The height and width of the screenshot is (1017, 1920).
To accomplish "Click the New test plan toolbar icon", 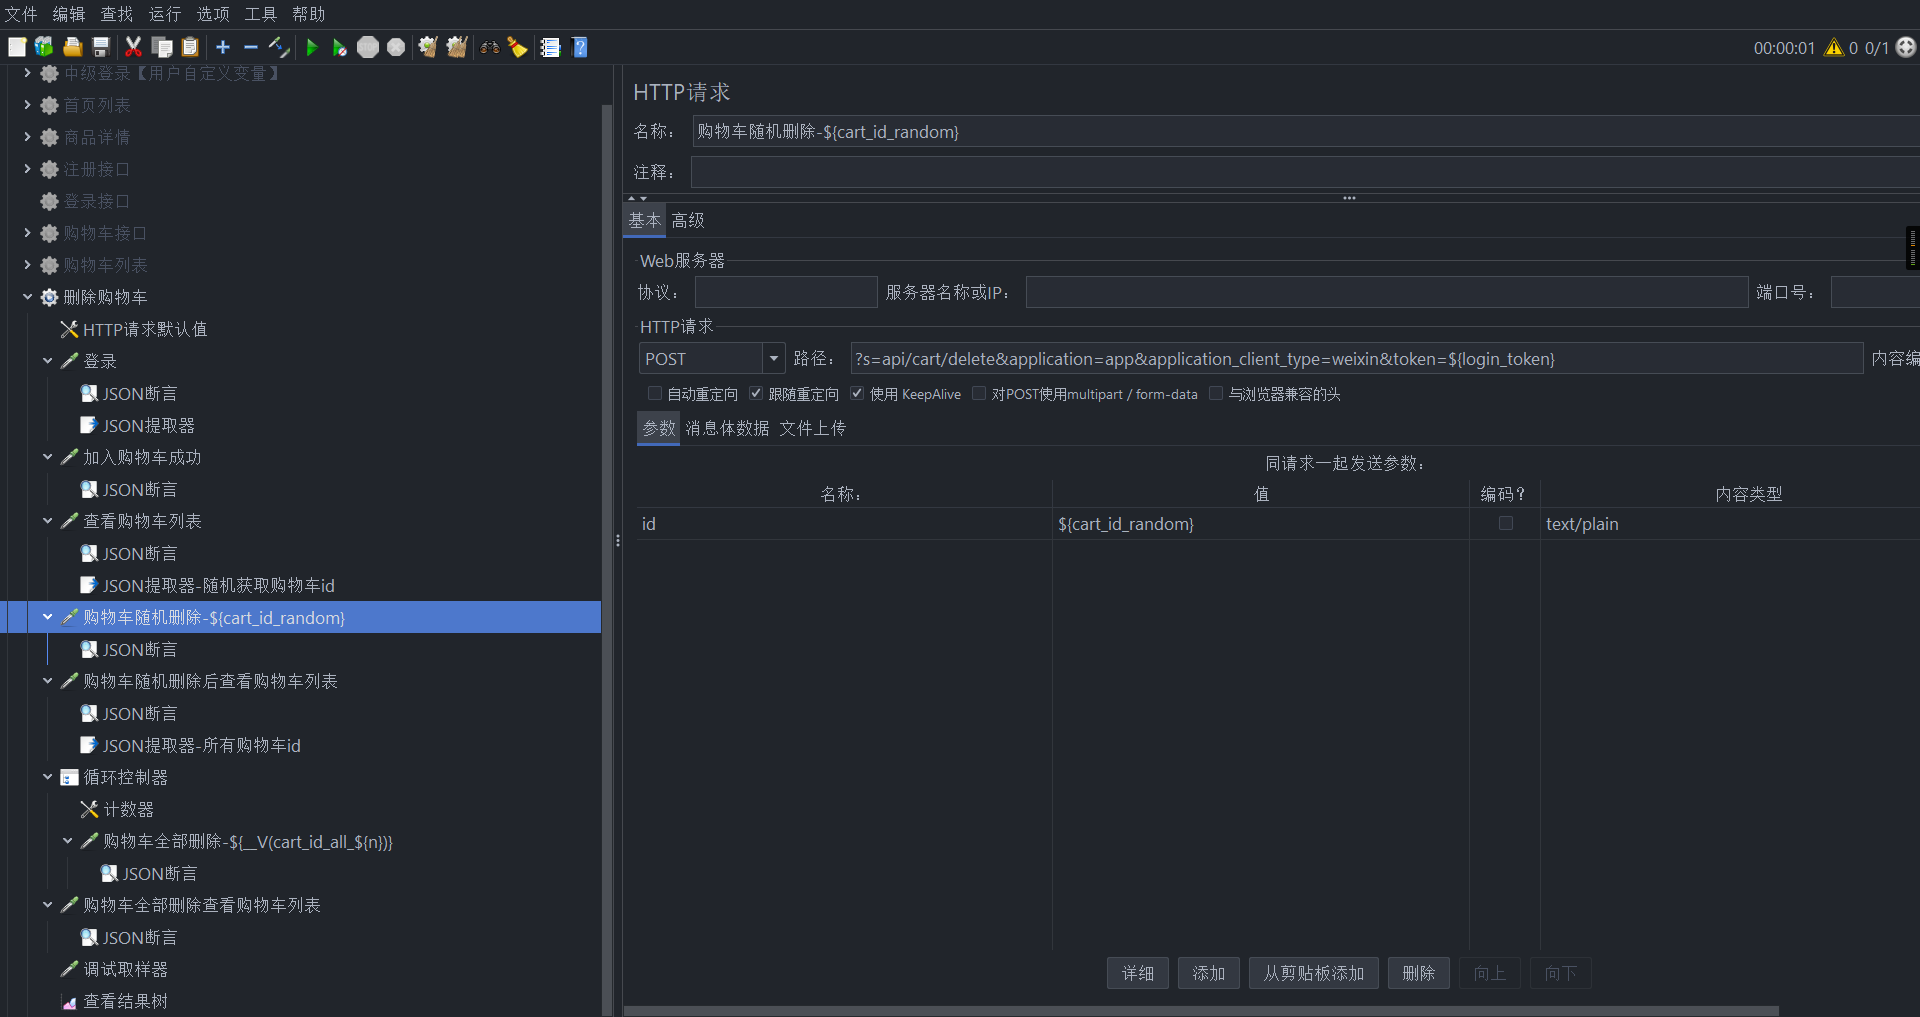I will (17, 47).
